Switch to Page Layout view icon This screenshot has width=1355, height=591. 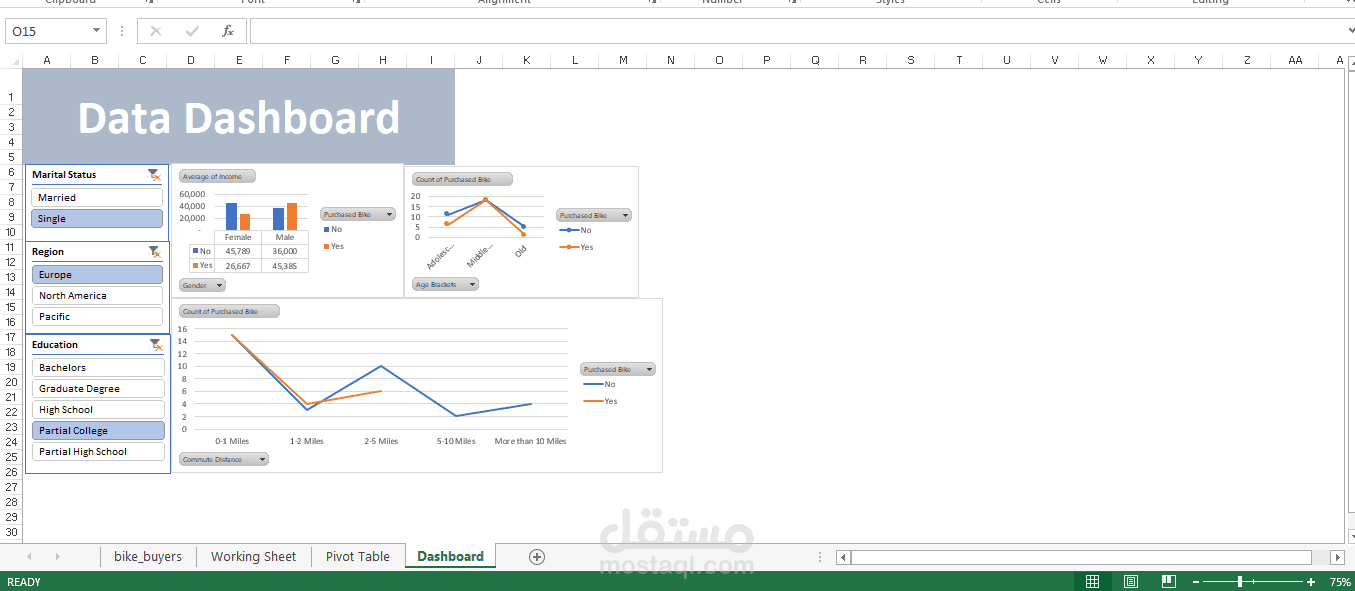1131,582
